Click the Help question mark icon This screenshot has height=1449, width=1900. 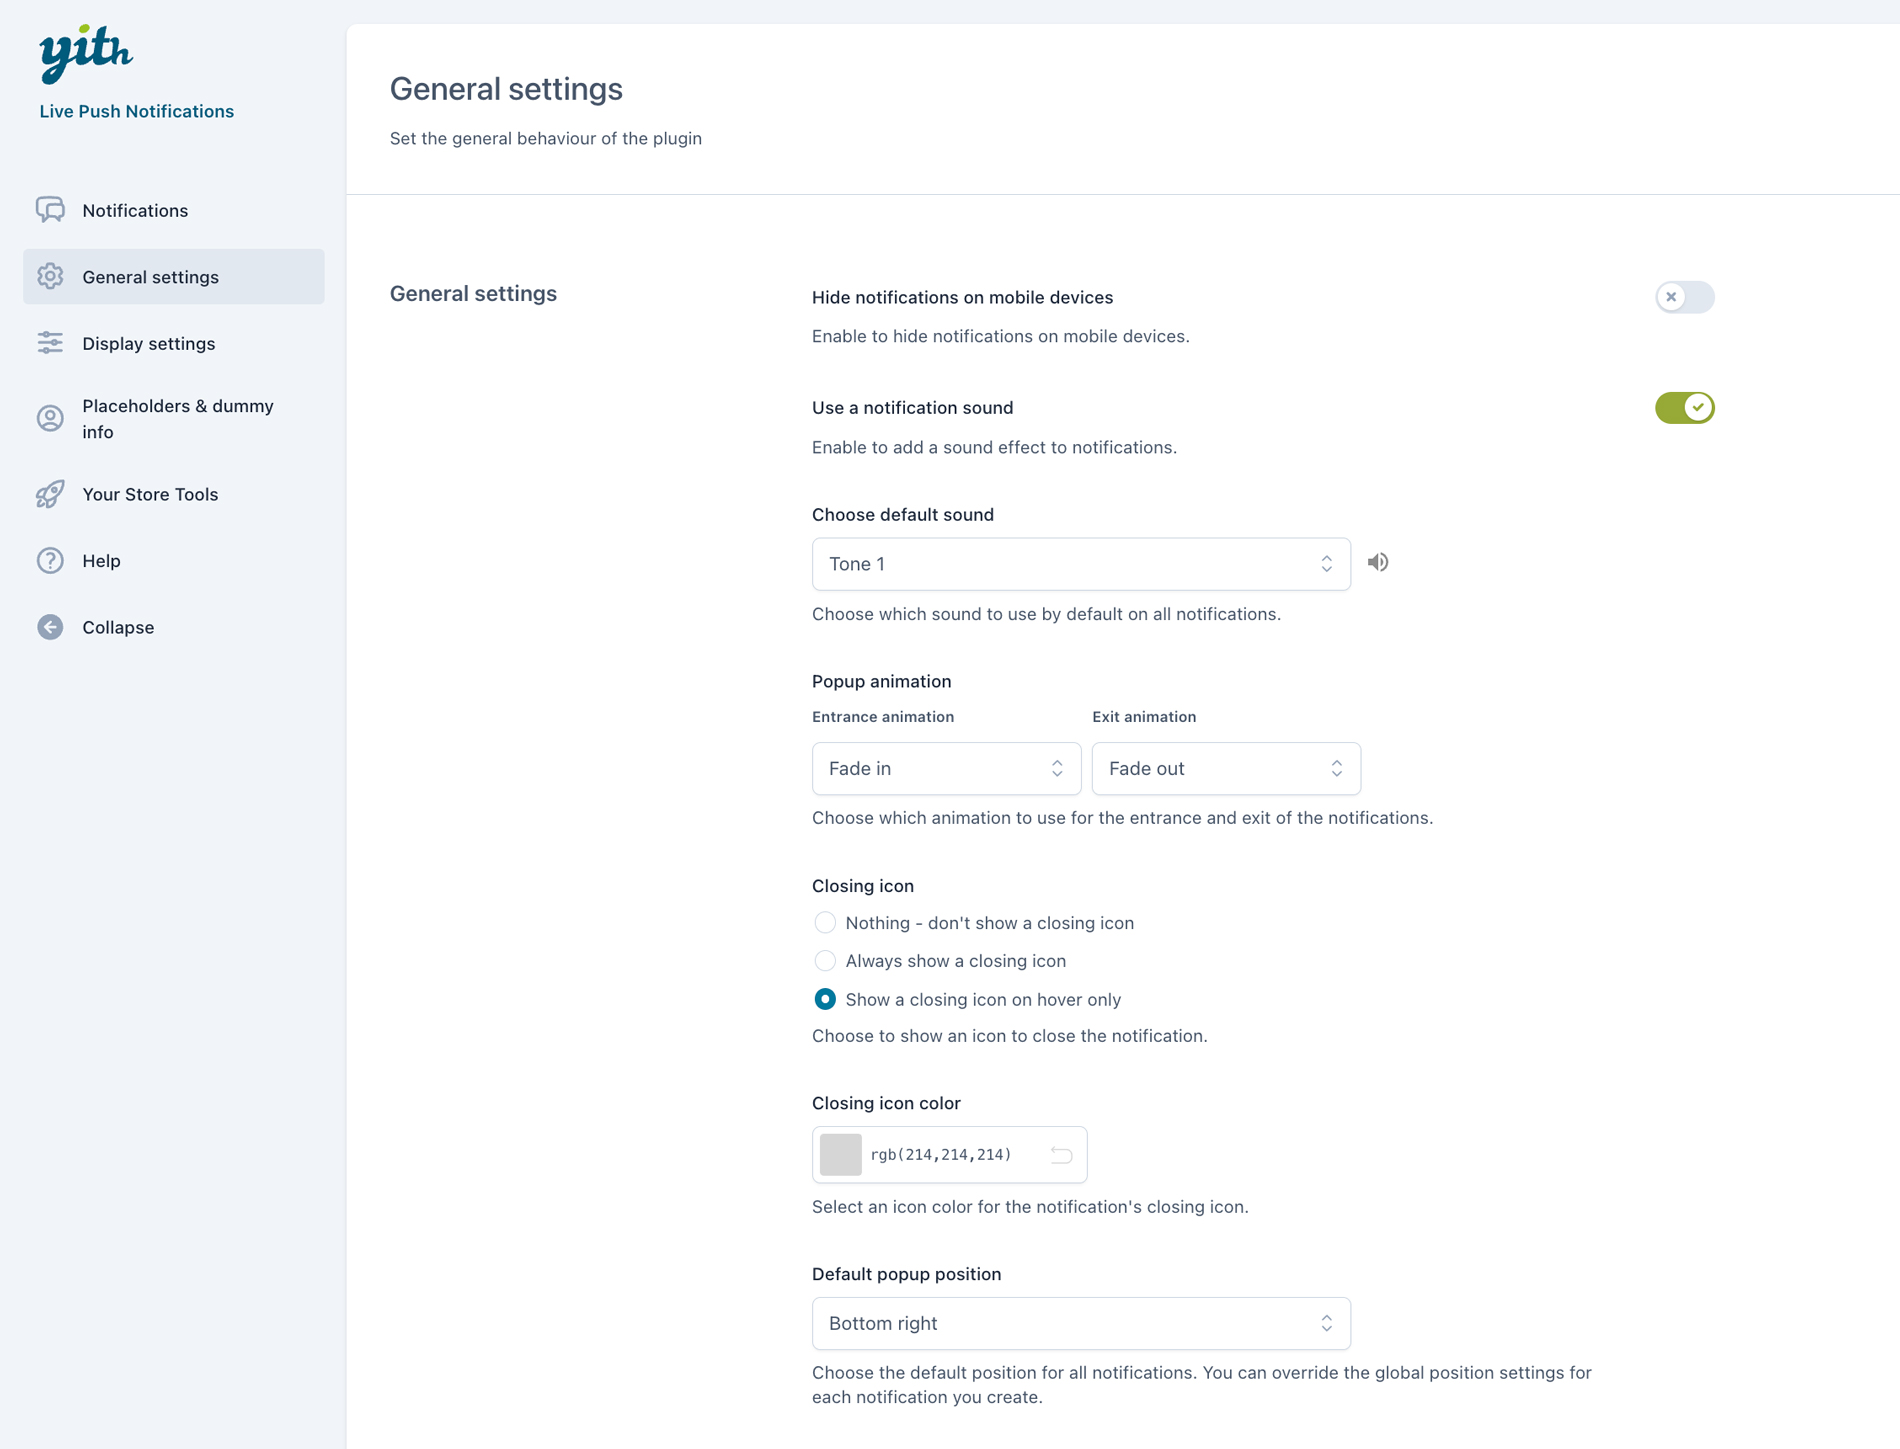point(50,560)
